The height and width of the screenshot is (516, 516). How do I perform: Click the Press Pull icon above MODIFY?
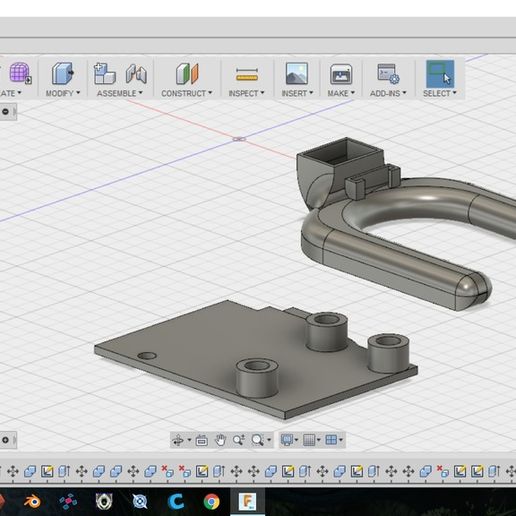click(x=63, y=73)
